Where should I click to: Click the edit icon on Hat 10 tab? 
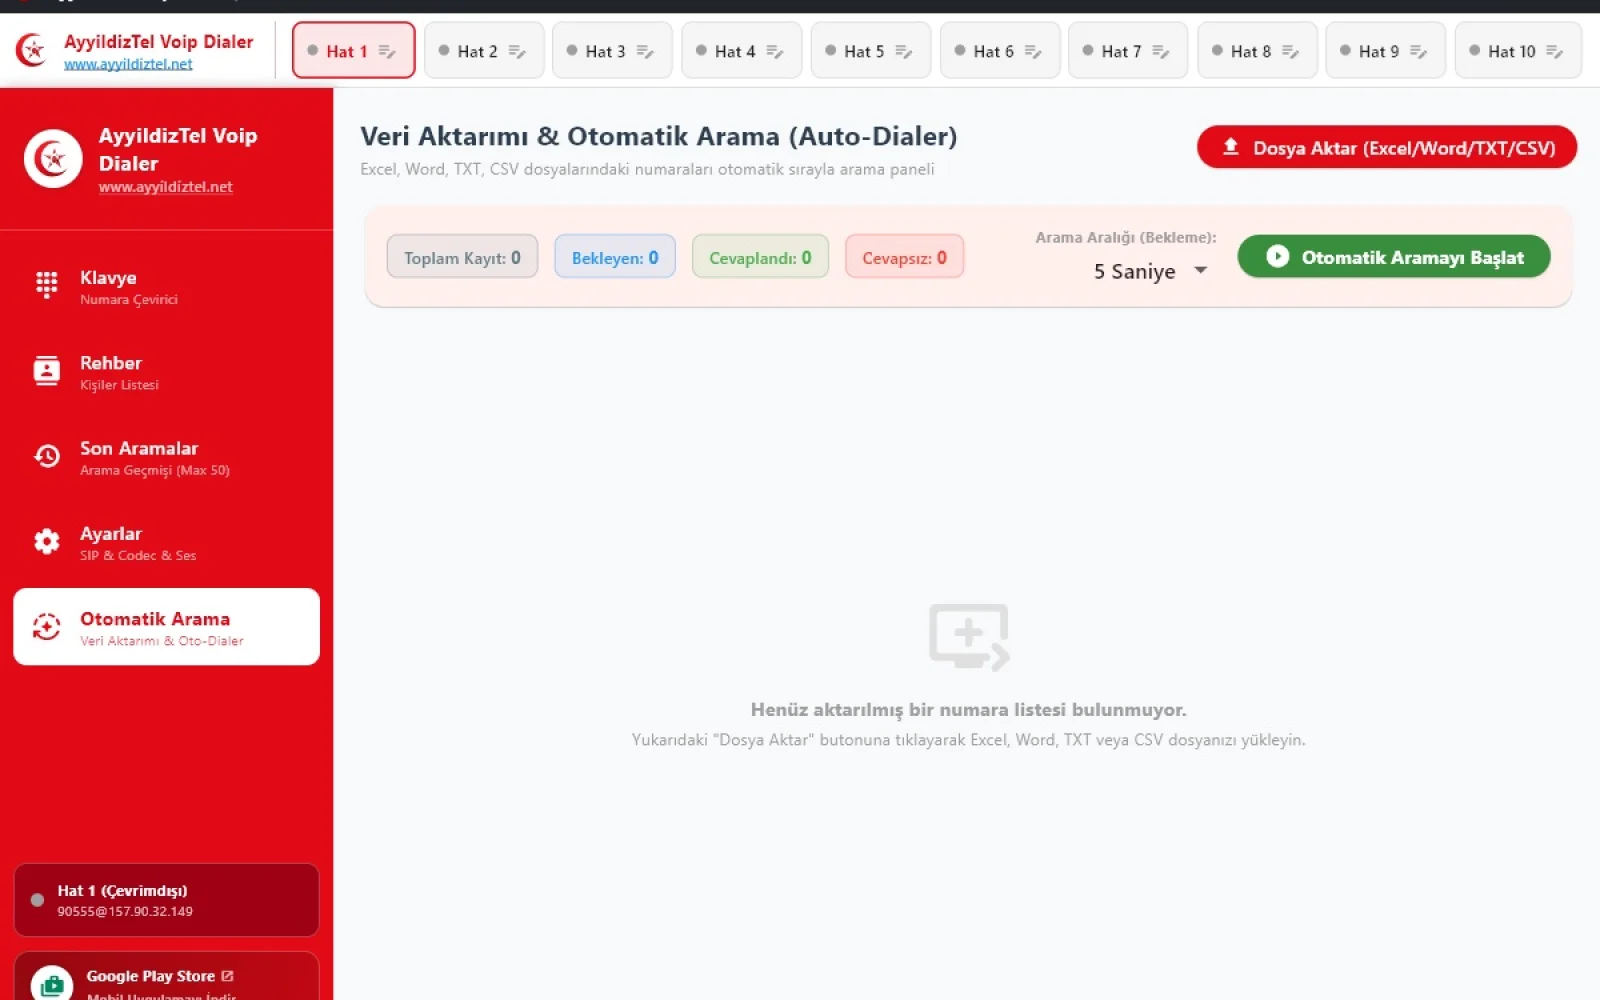(x=1555, y=52)
